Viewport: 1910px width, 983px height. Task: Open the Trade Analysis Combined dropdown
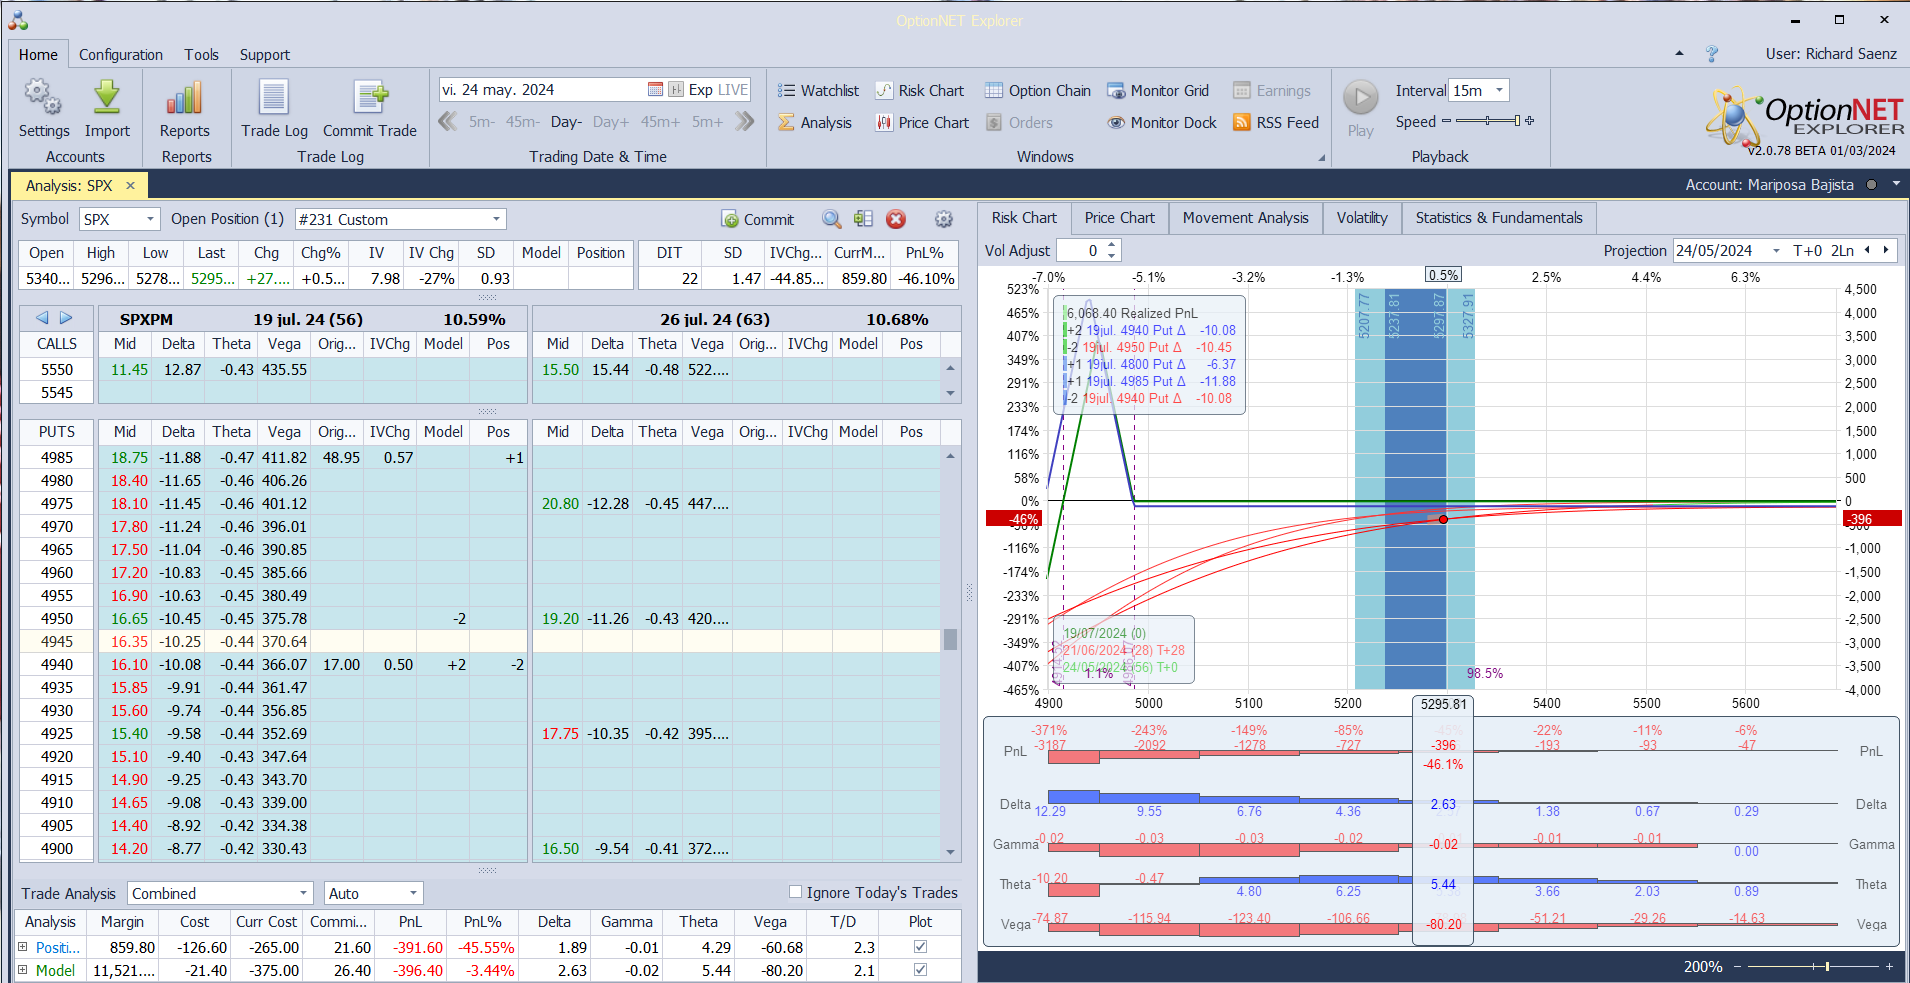tap(303, 893)
